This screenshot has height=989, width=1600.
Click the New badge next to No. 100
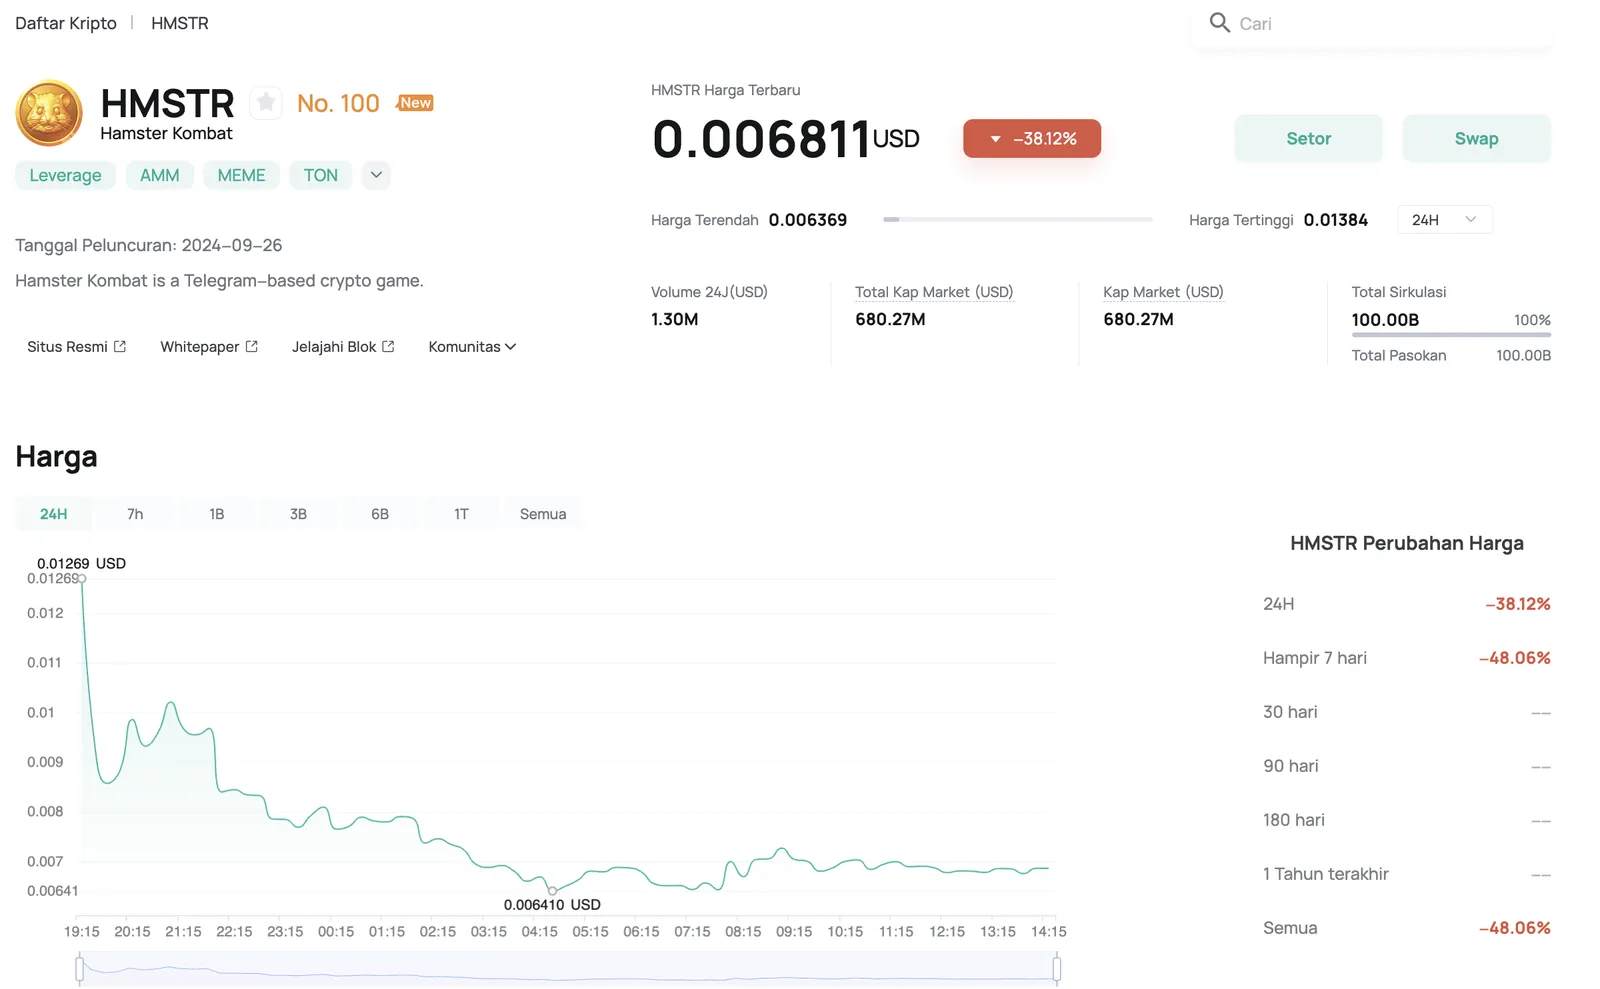pyautogui.click(x=415, y=103)
